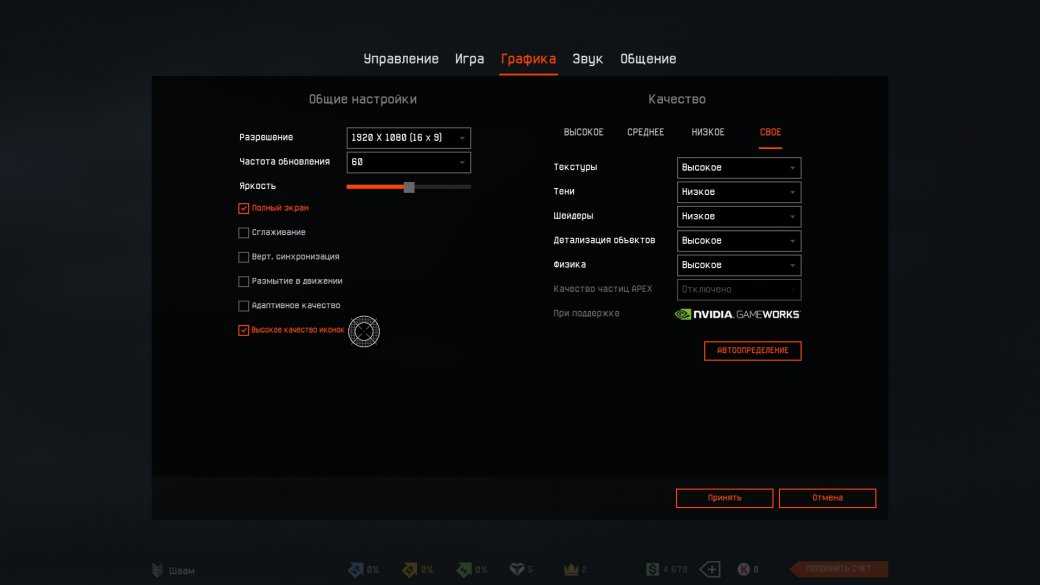This screenshot has width=1040, height=585.
Task: Switch to the Звук tab
Action: point(587,59)
